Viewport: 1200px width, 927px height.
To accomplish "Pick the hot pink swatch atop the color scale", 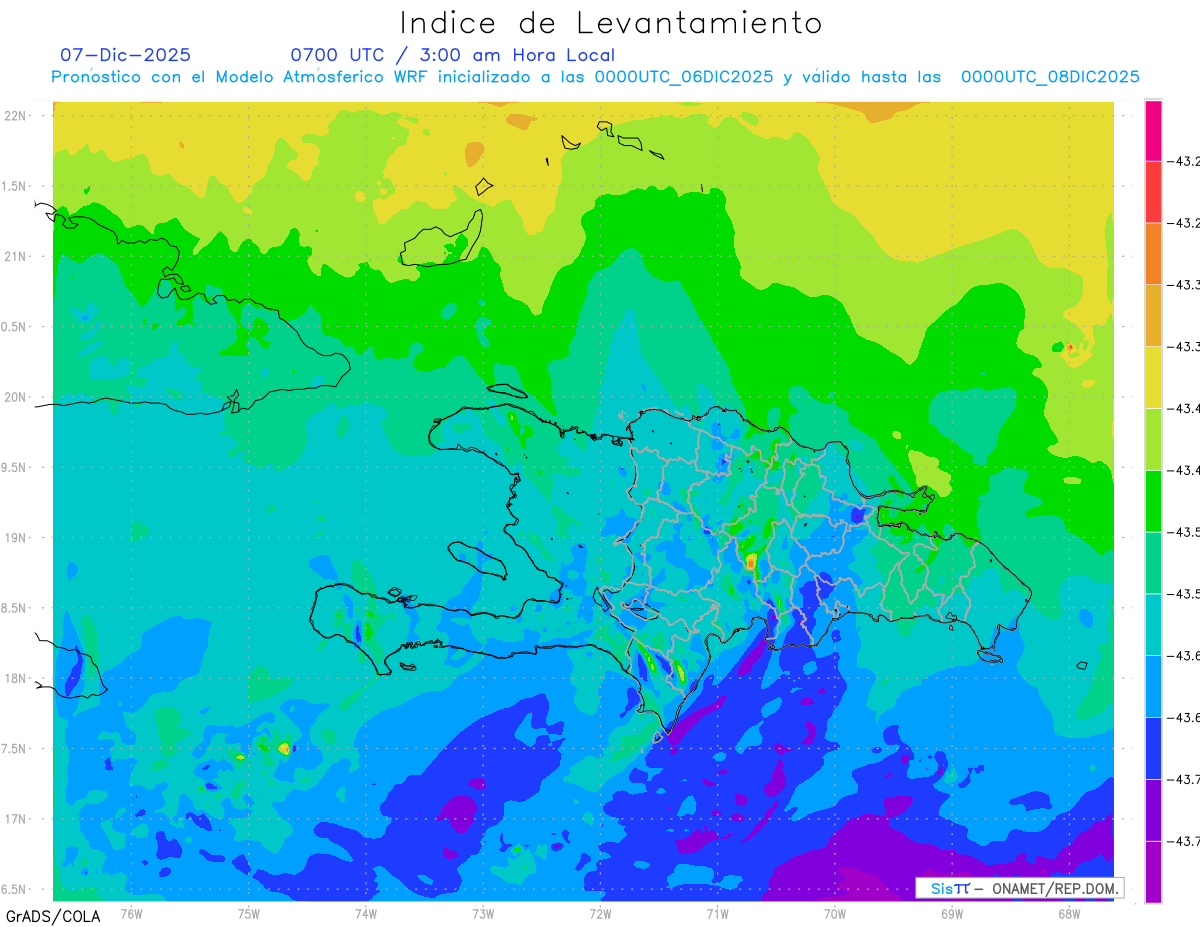I will 1153,130.
